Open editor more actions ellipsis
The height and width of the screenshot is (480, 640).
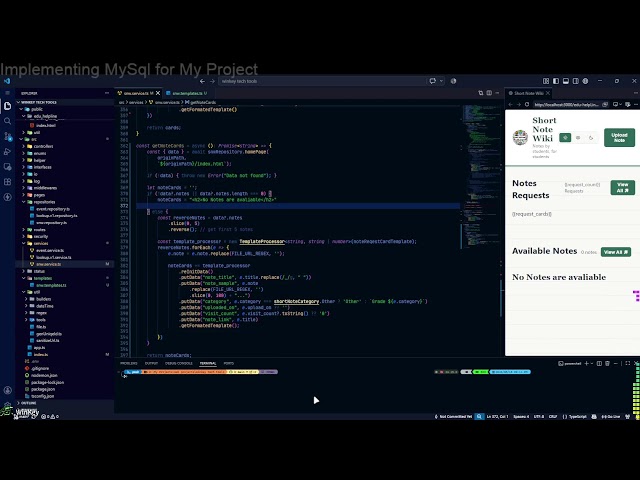[497, 93]
